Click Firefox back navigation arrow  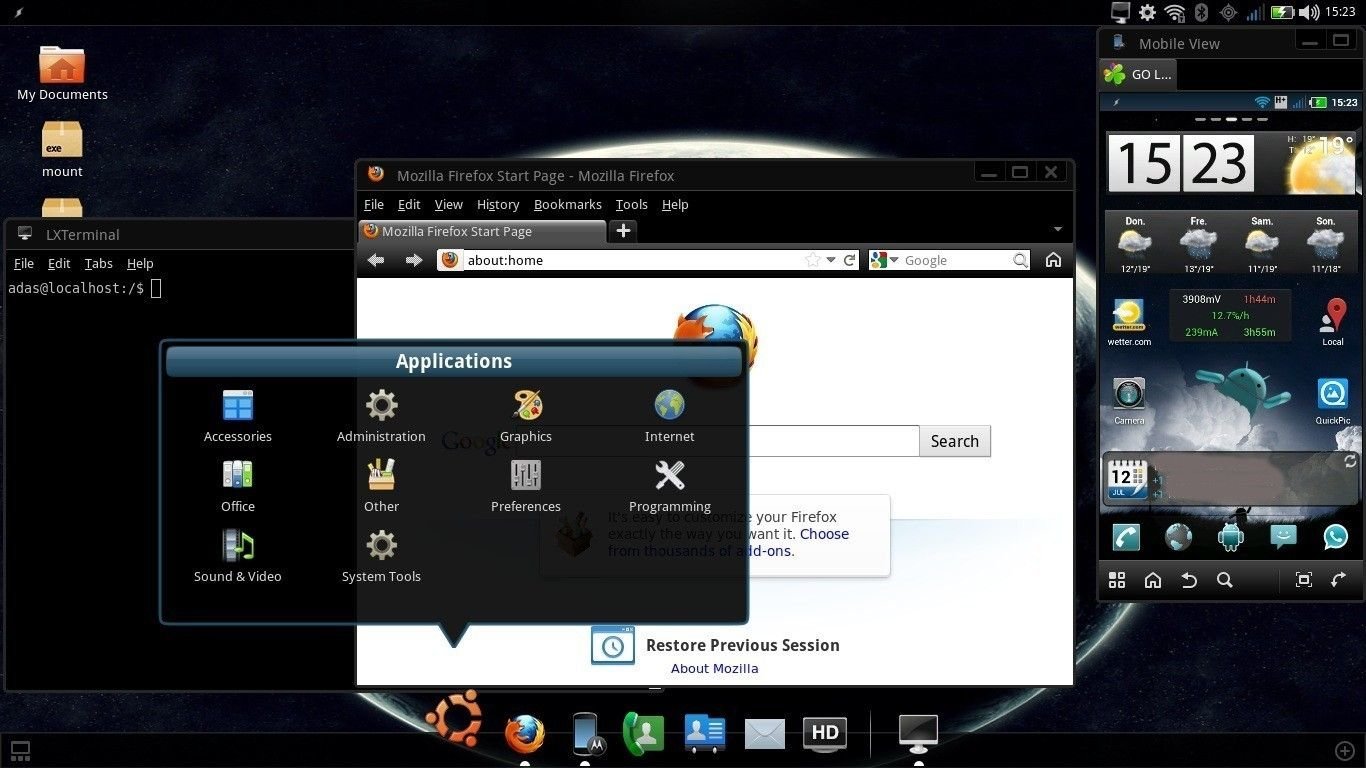point(376,260)
